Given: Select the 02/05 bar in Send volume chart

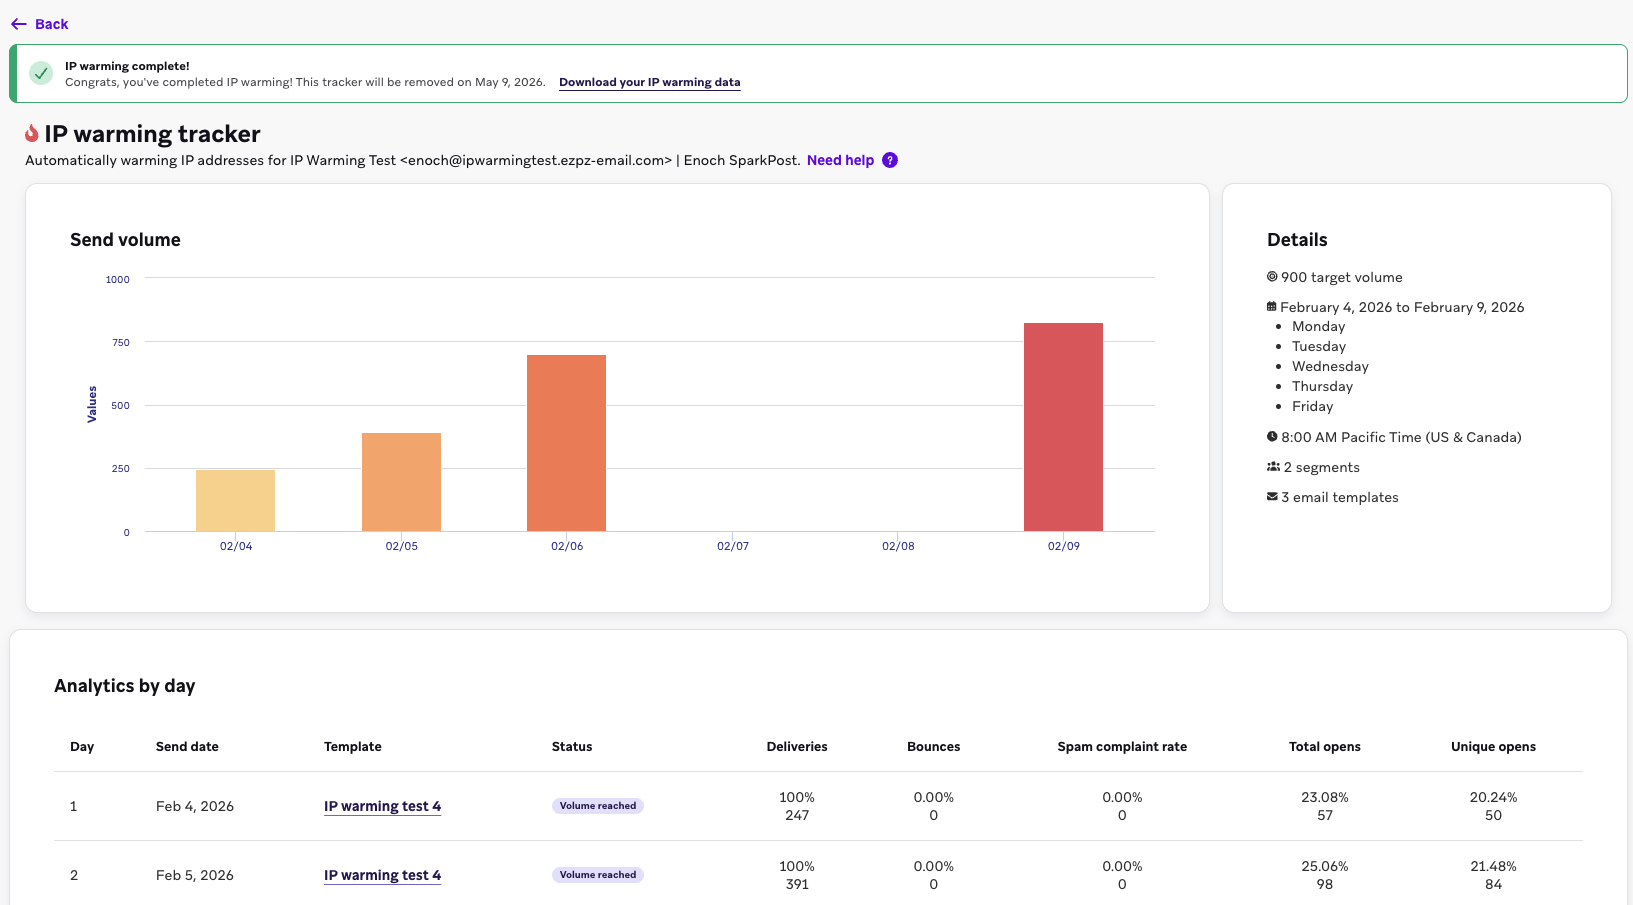Looking at the screenshot, I should point(401,482).
